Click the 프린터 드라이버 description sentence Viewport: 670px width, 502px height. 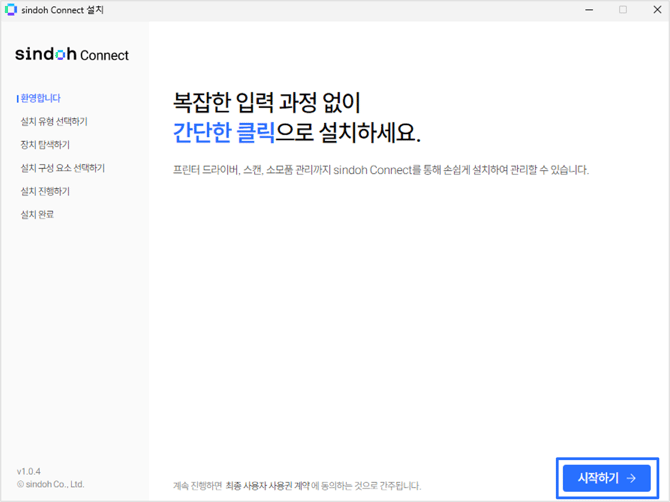[381, 170]
